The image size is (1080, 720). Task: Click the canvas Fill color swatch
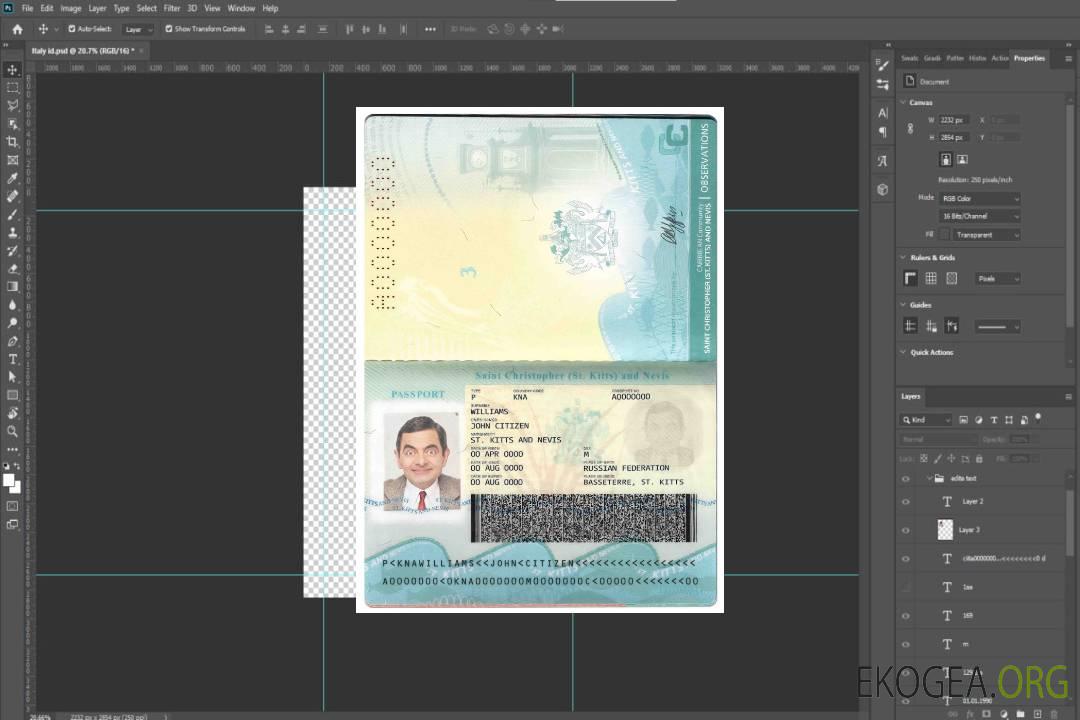945,235
